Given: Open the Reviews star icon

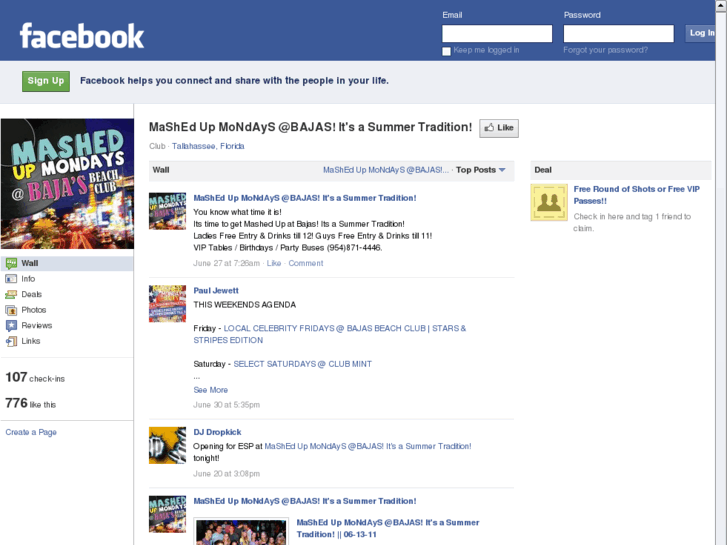Looking at the screenshot, I should [x=11, y=326].
